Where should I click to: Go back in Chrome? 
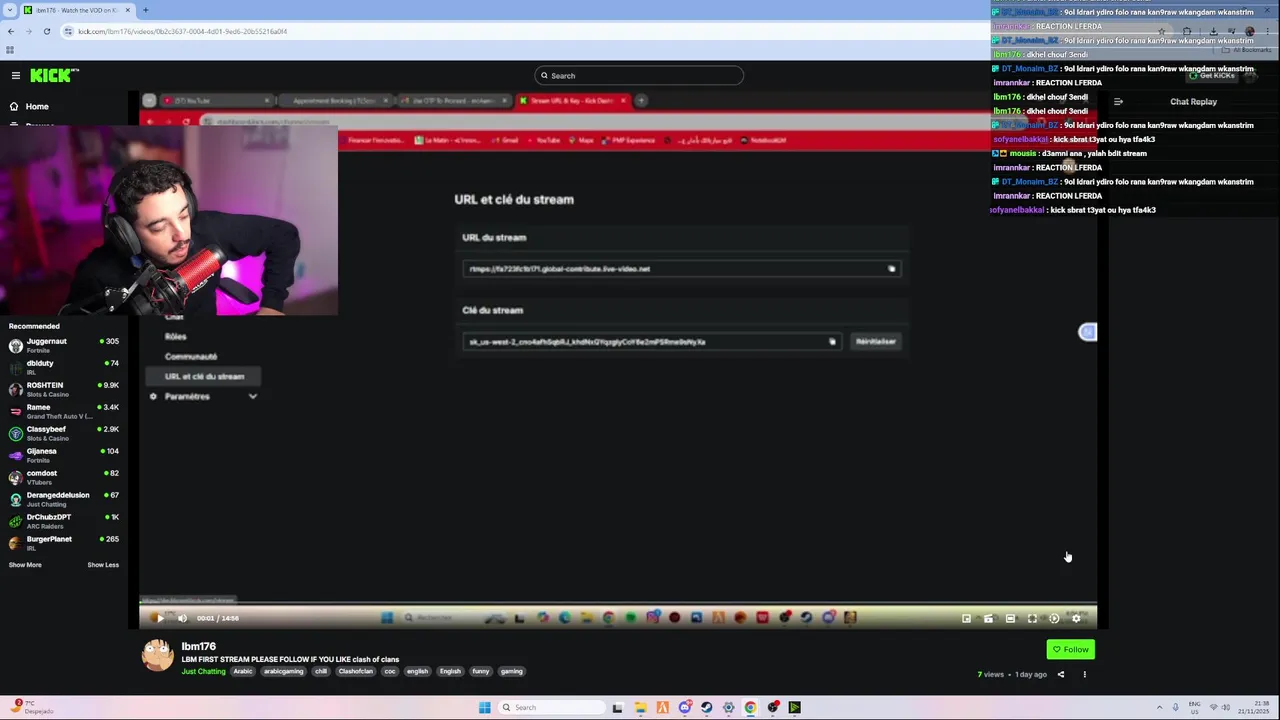pyautogui.click(x=10, y=31)
